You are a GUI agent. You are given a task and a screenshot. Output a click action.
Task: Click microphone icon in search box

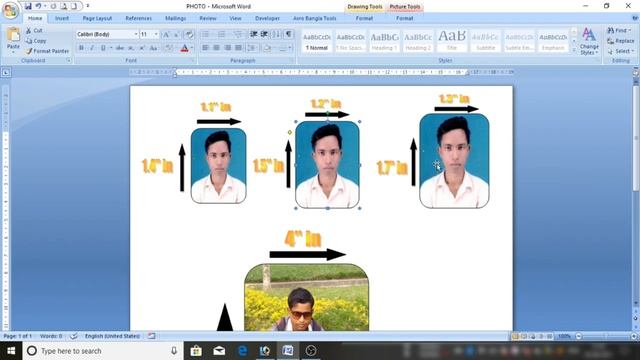pos(174,351)
